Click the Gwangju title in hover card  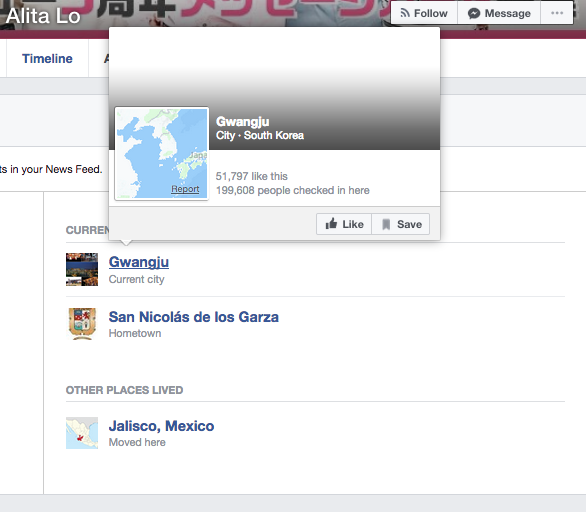pos(243,122)
